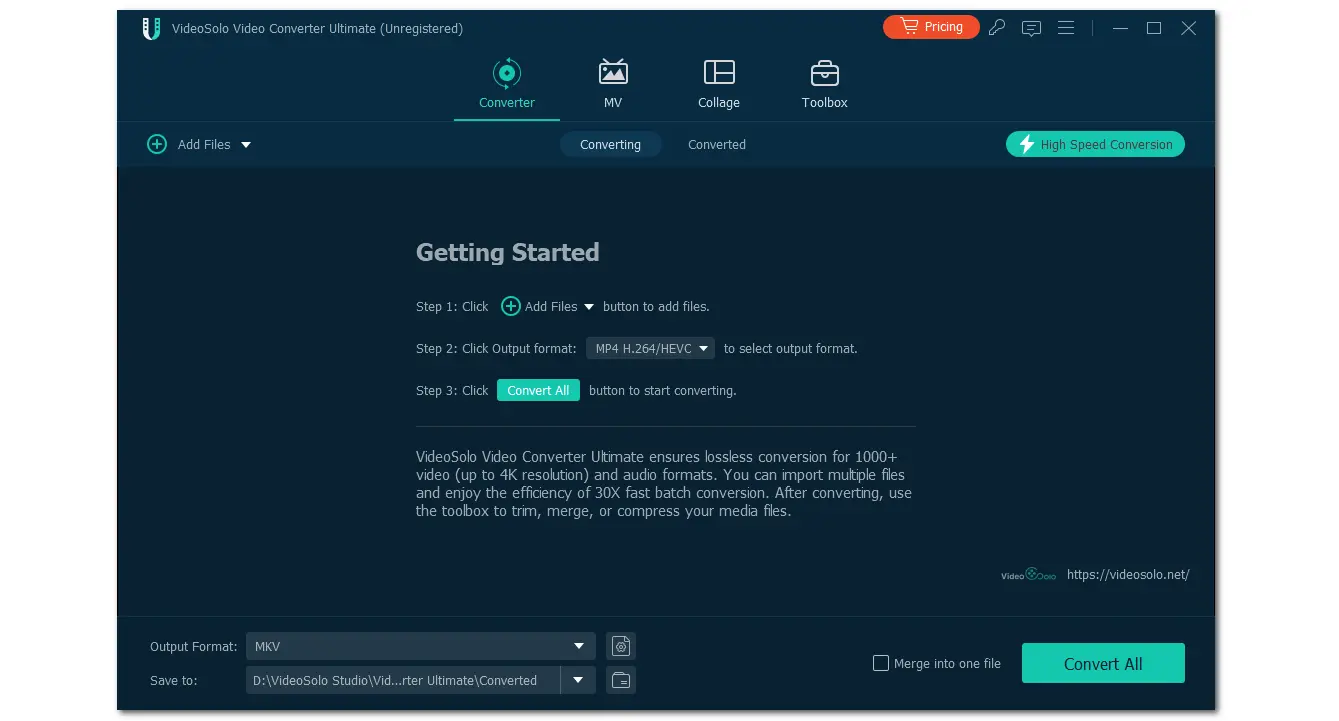The width and height of the screenshot is (1339, 721).
Task: Click the Add Files plus icon in toolbar
Action: point(157,144)
